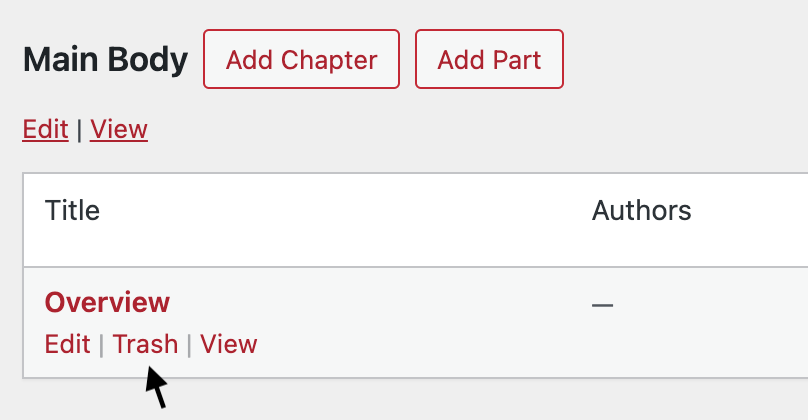Edit the Overview chapter via row action
Screen dimensions: 808x420
pos(67,344)
